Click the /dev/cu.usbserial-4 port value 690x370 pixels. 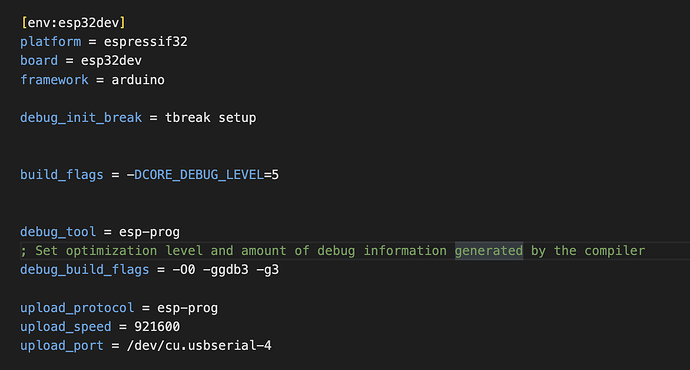[x=199, y=346]
